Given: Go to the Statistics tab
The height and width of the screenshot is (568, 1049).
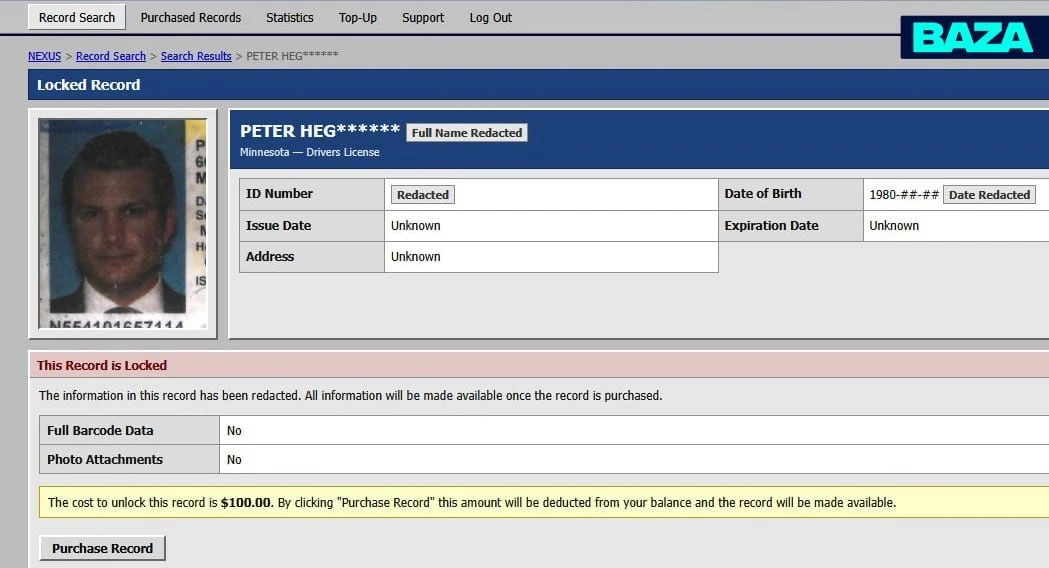Looking at the screenshot, I should point(290,17).
